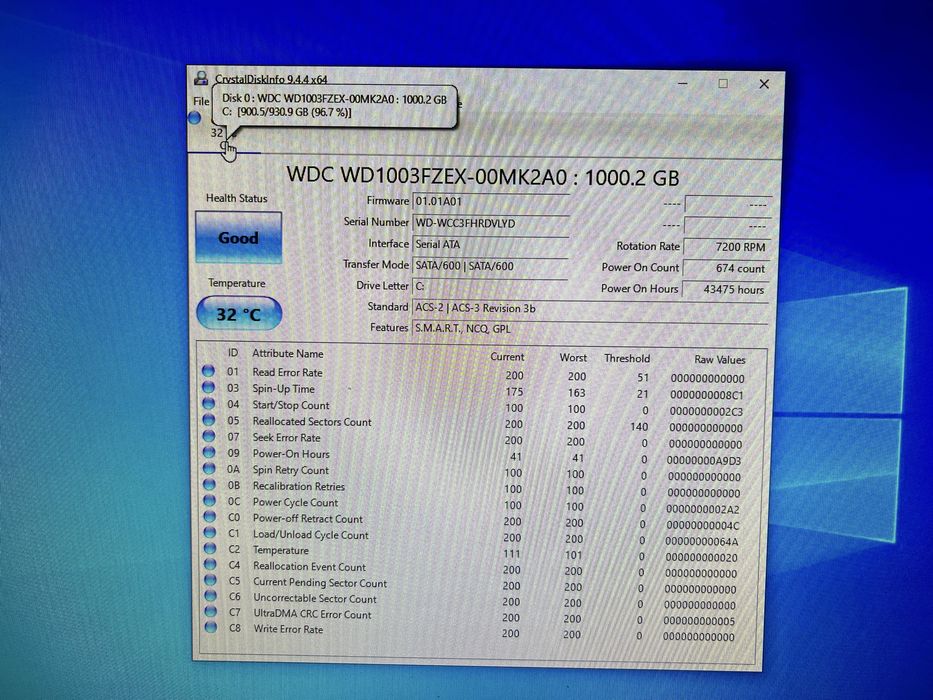
Task: Click the status orb for Spin-Up Time
Action: pyautogui.click(x=208, y=387)
